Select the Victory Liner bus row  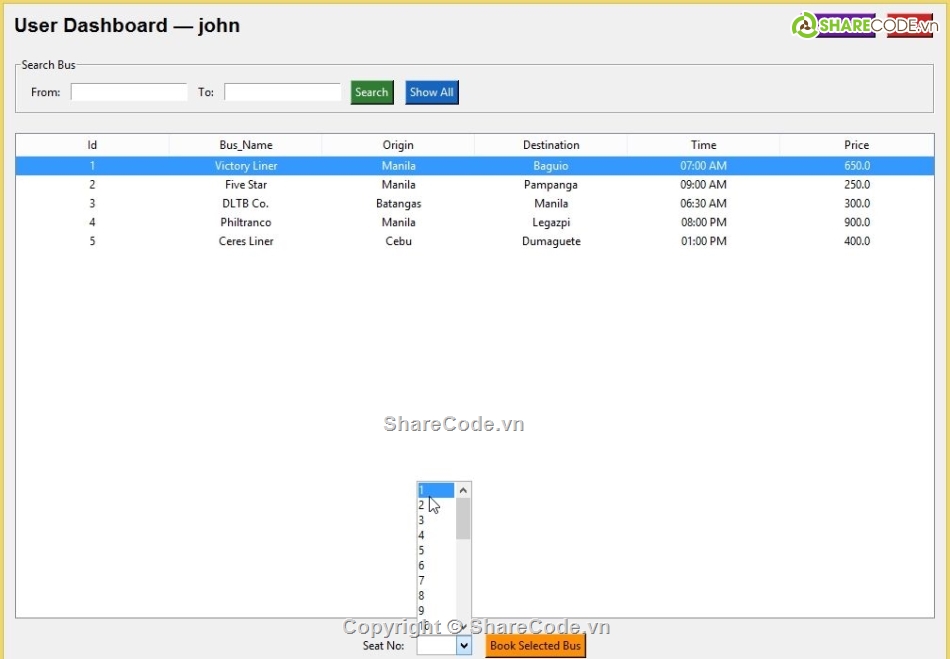click(x=400, y=165)
